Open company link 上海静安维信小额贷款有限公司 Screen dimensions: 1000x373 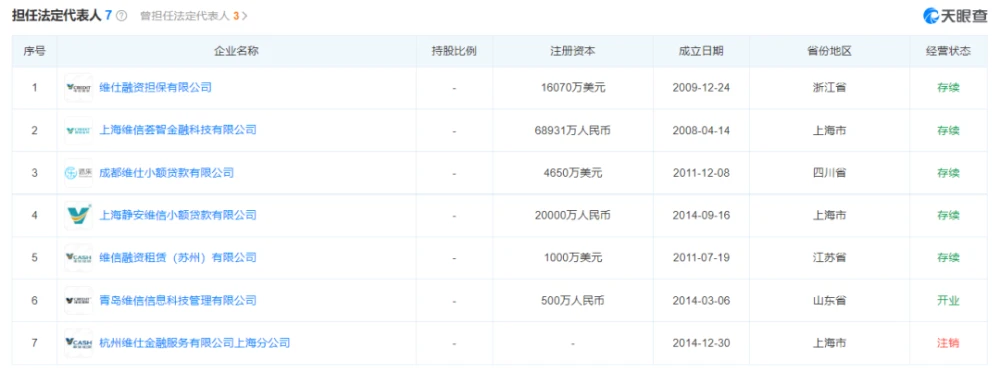coord(178,216)
